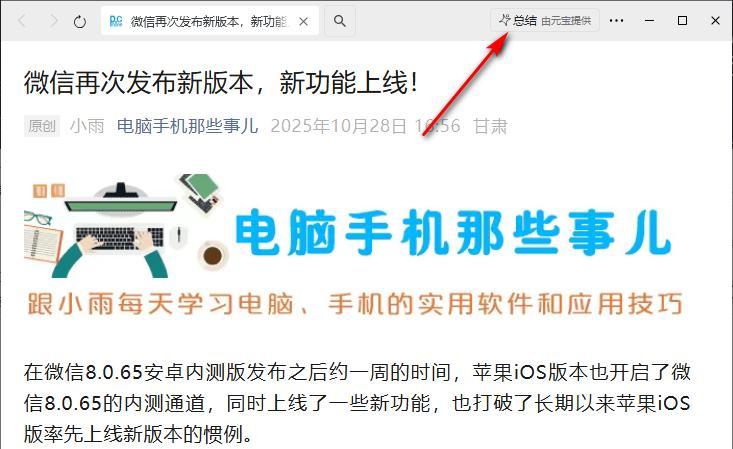This screenshot has height=449, width=733.
Task: Open search with the magnifier icon
Action: (340, 21)
